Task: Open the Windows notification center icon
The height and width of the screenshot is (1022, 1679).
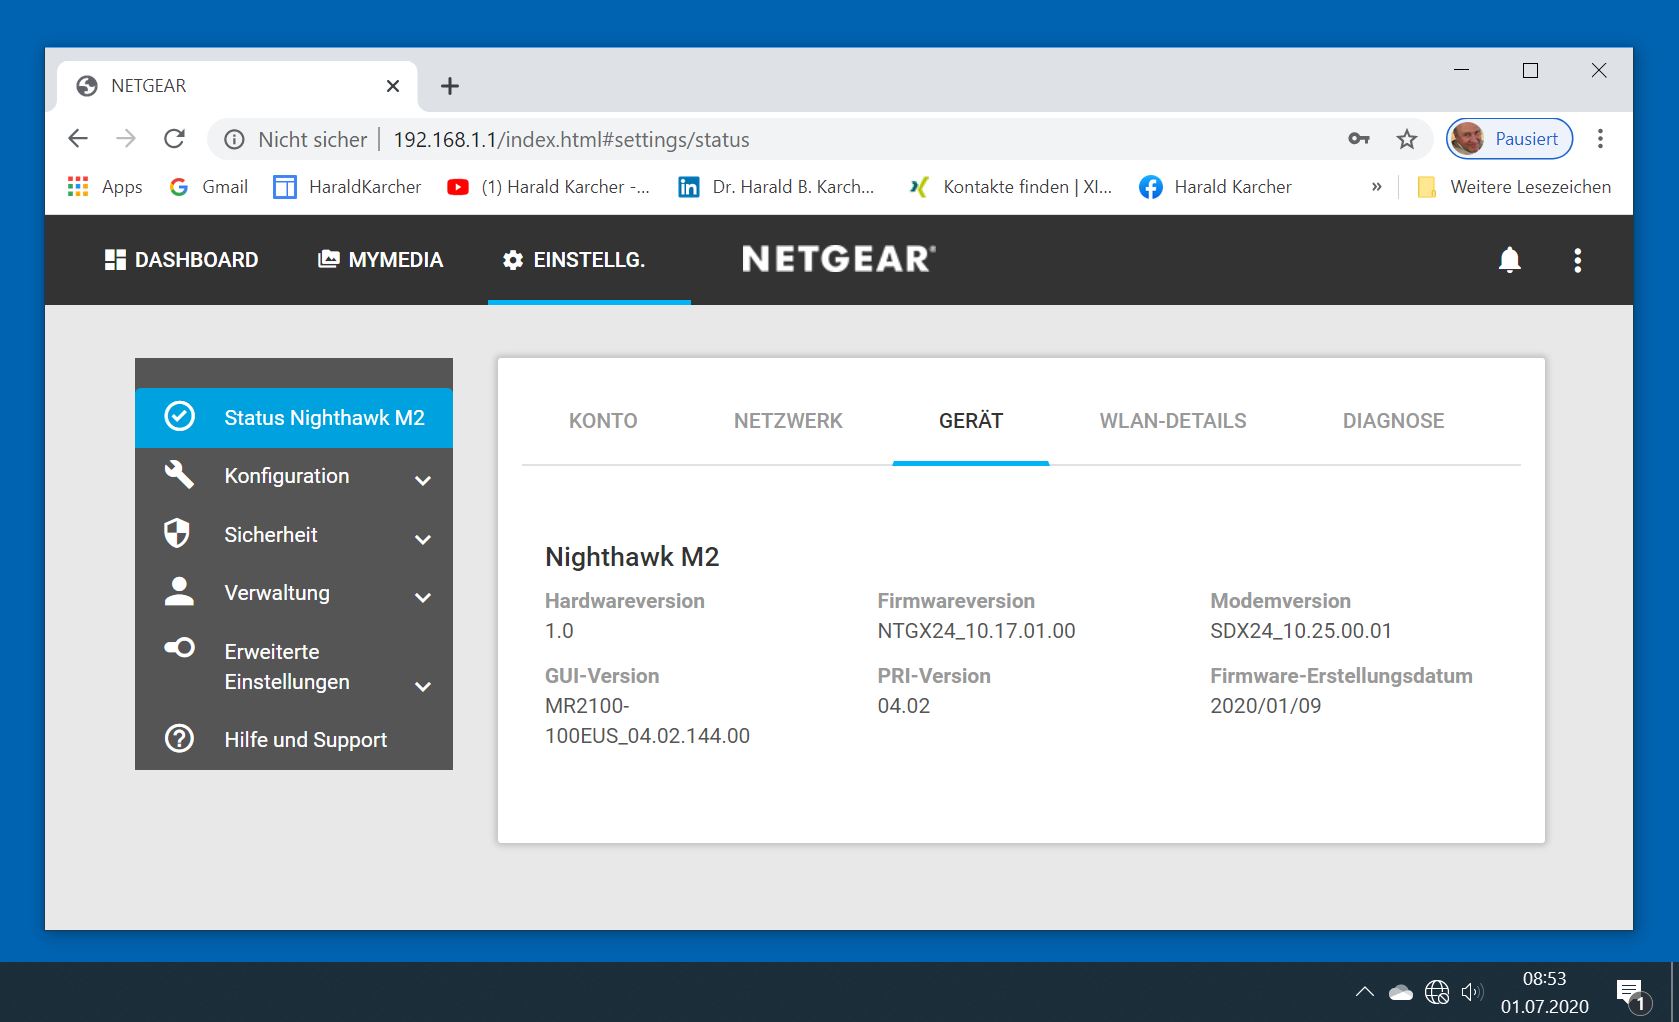Action: click(x=1631, y=992)
